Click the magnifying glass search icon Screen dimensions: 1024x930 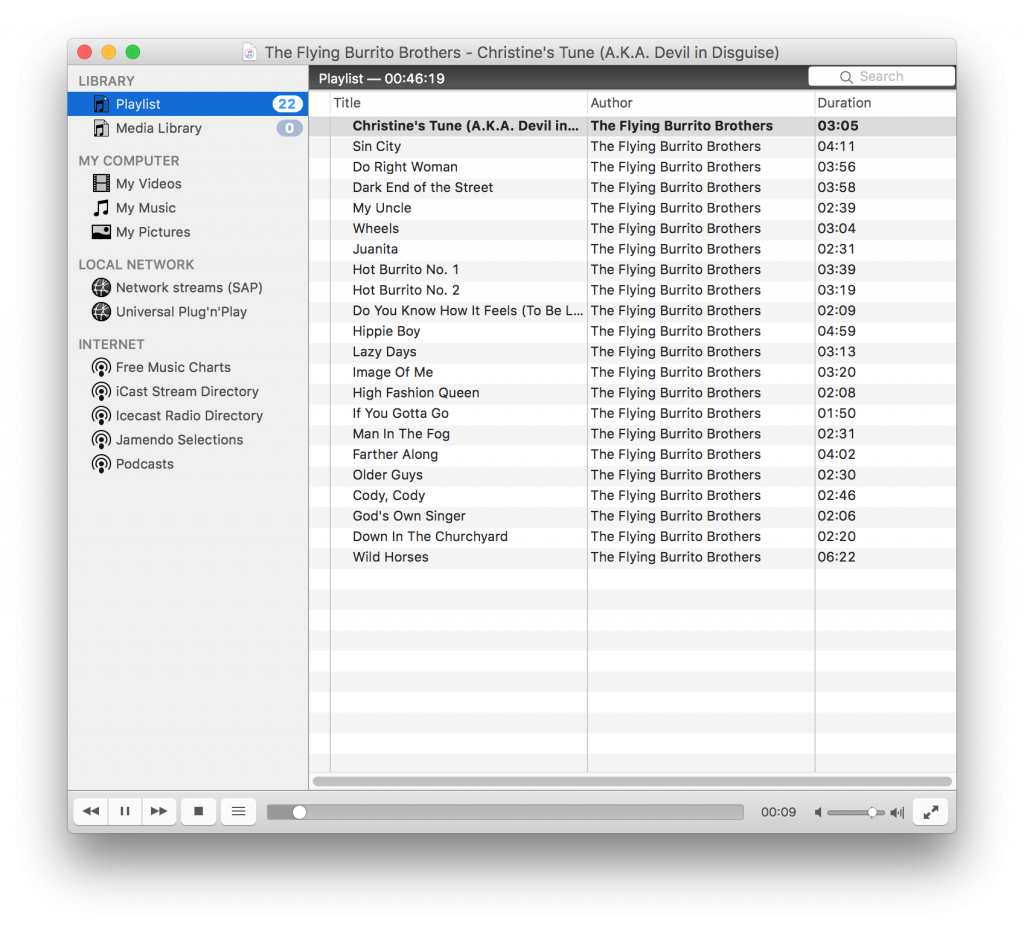[846, 77]
